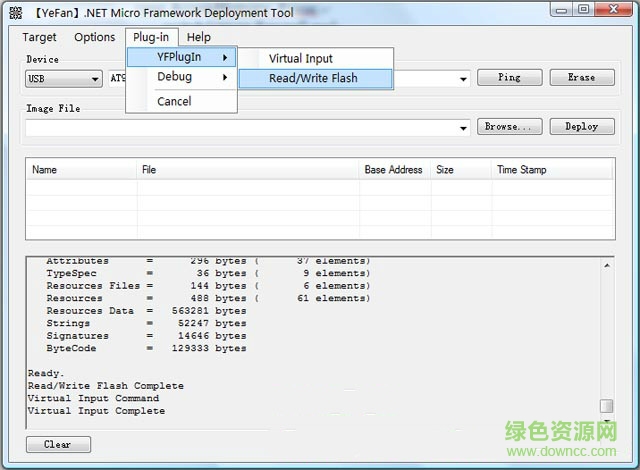Click the Deploy button
This screenshot has height=470, width=640.
click(x=581, y=127)
